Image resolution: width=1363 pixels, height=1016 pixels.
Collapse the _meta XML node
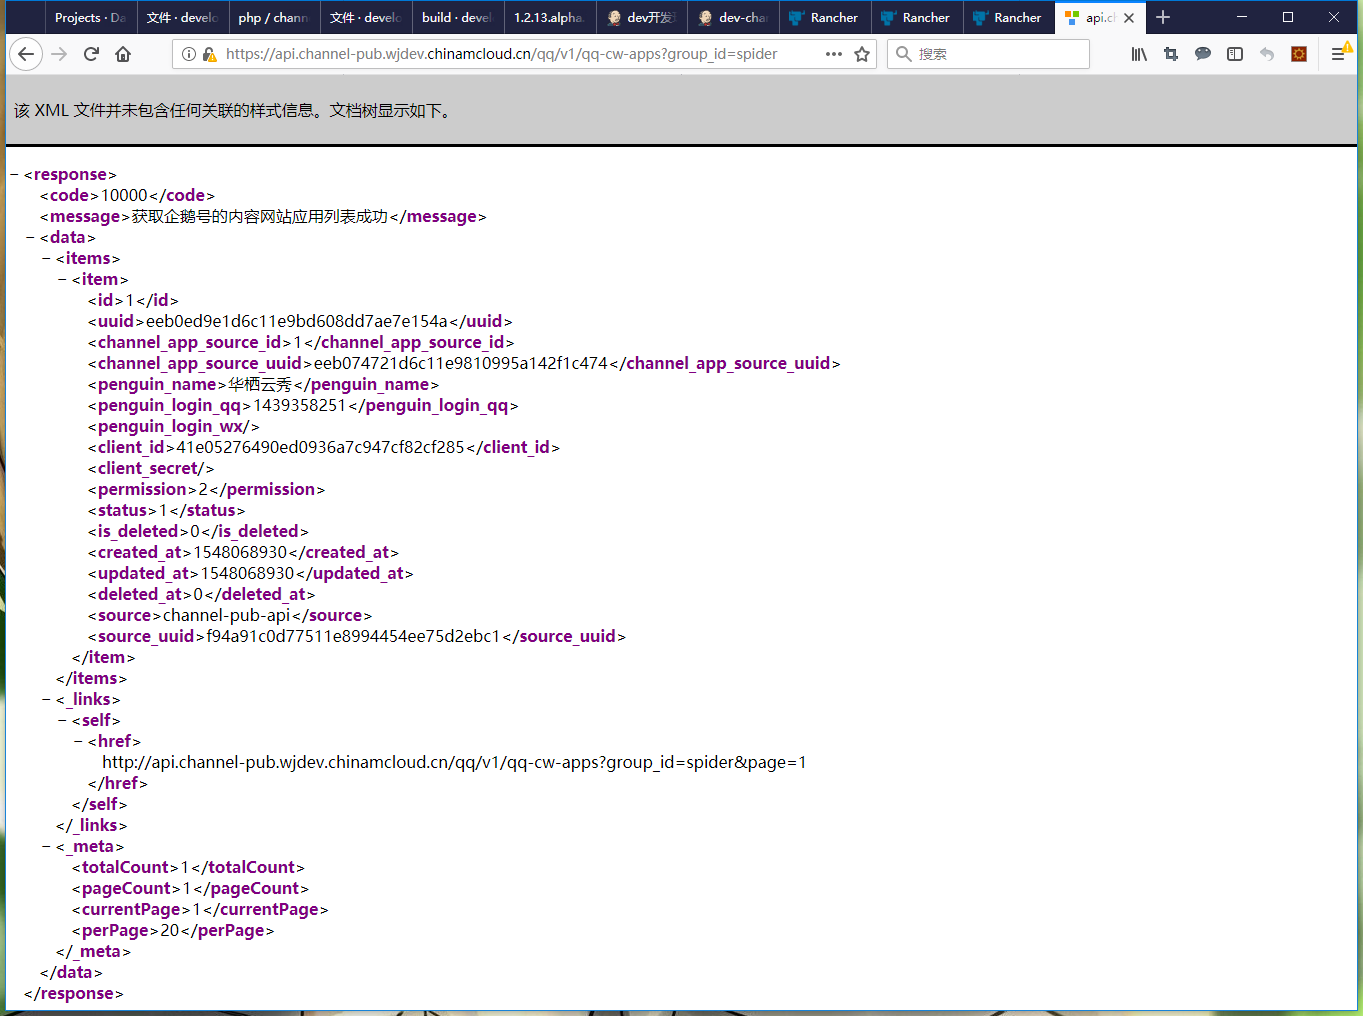pos(47,847)
